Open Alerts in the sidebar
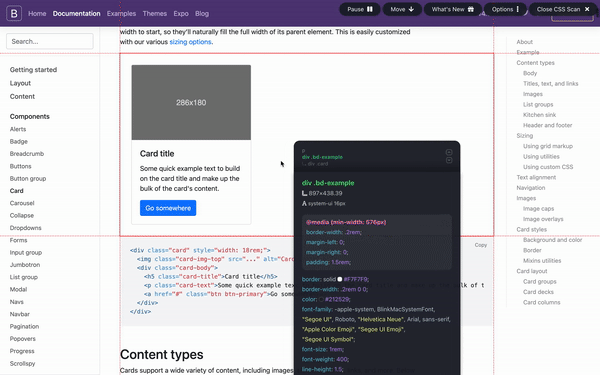Viewport: 600px width, 375px height. pos(18,129)
